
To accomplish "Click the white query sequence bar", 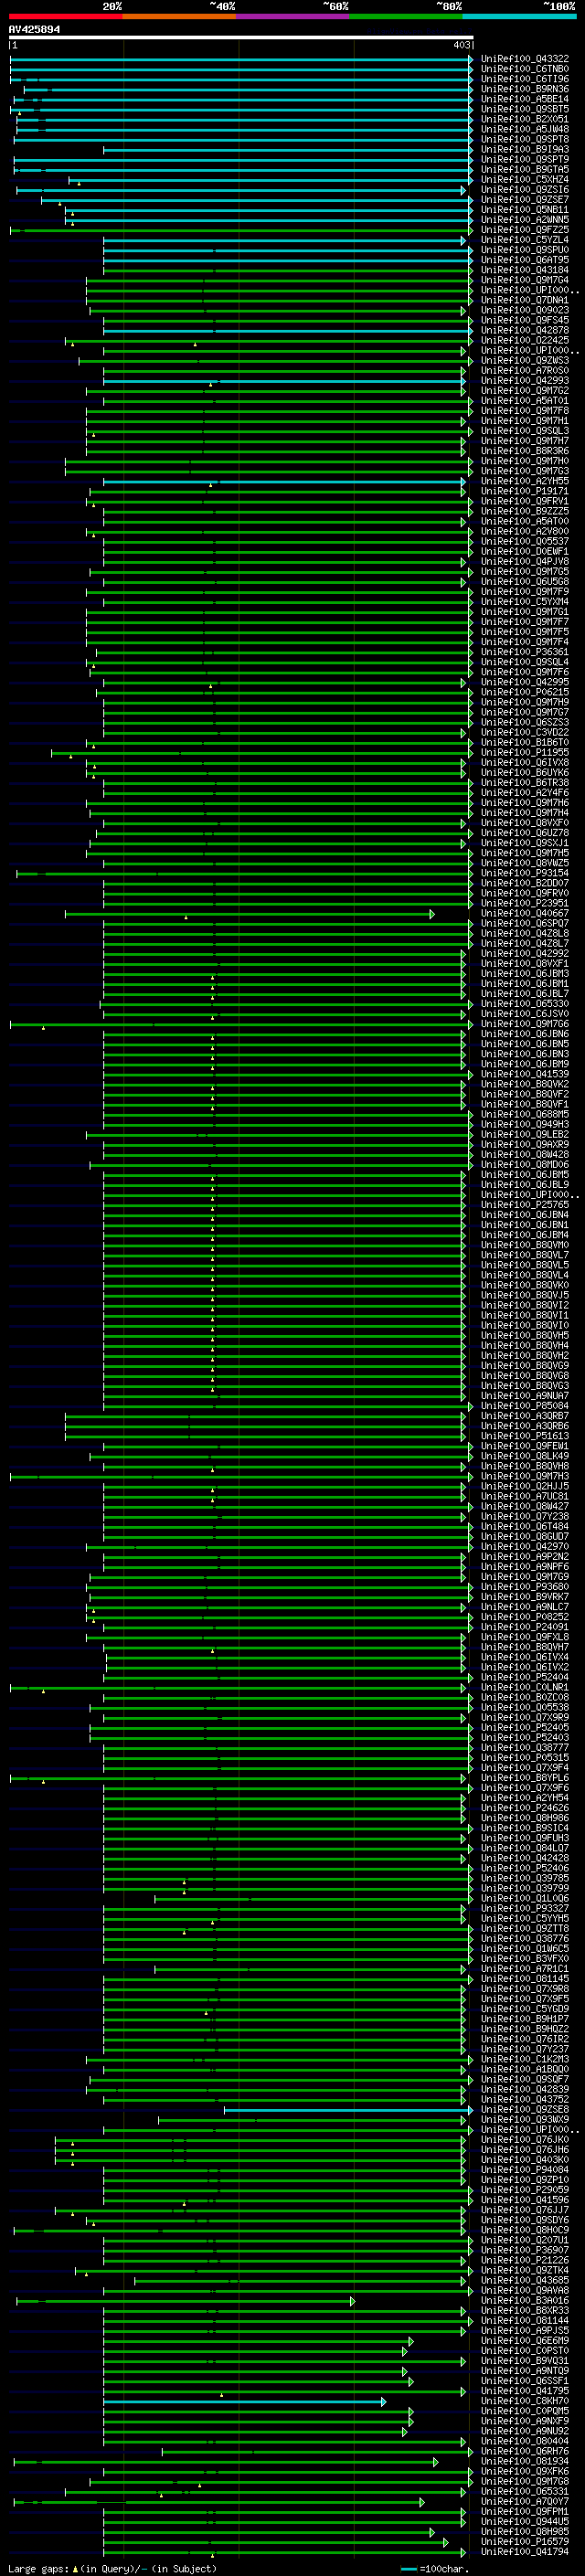I will 241,37.
